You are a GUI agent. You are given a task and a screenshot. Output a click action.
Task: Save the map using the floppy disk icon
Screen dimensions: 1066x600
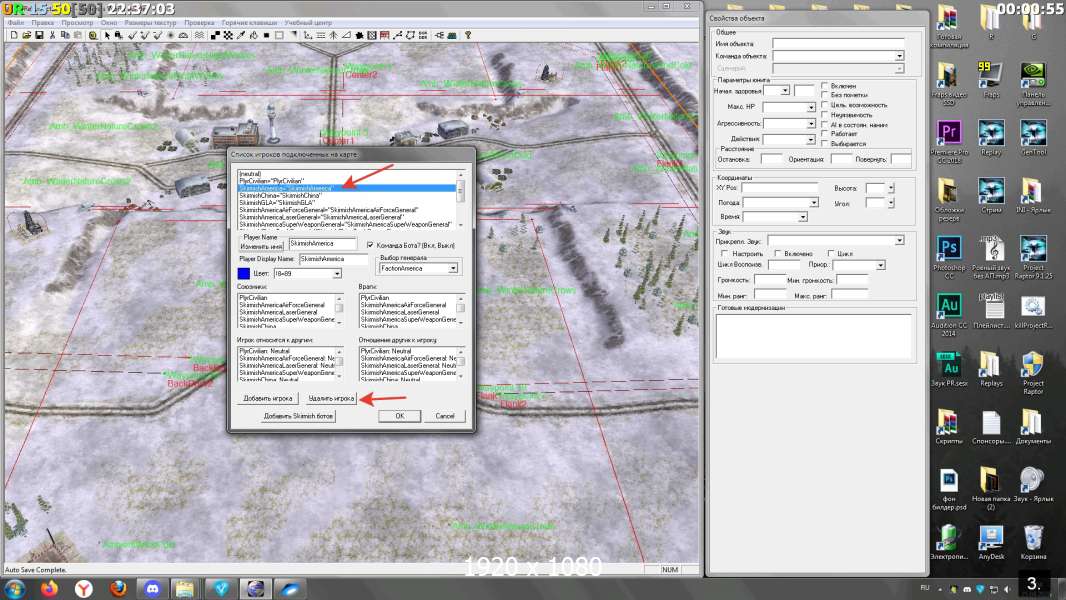pos(39,35)
